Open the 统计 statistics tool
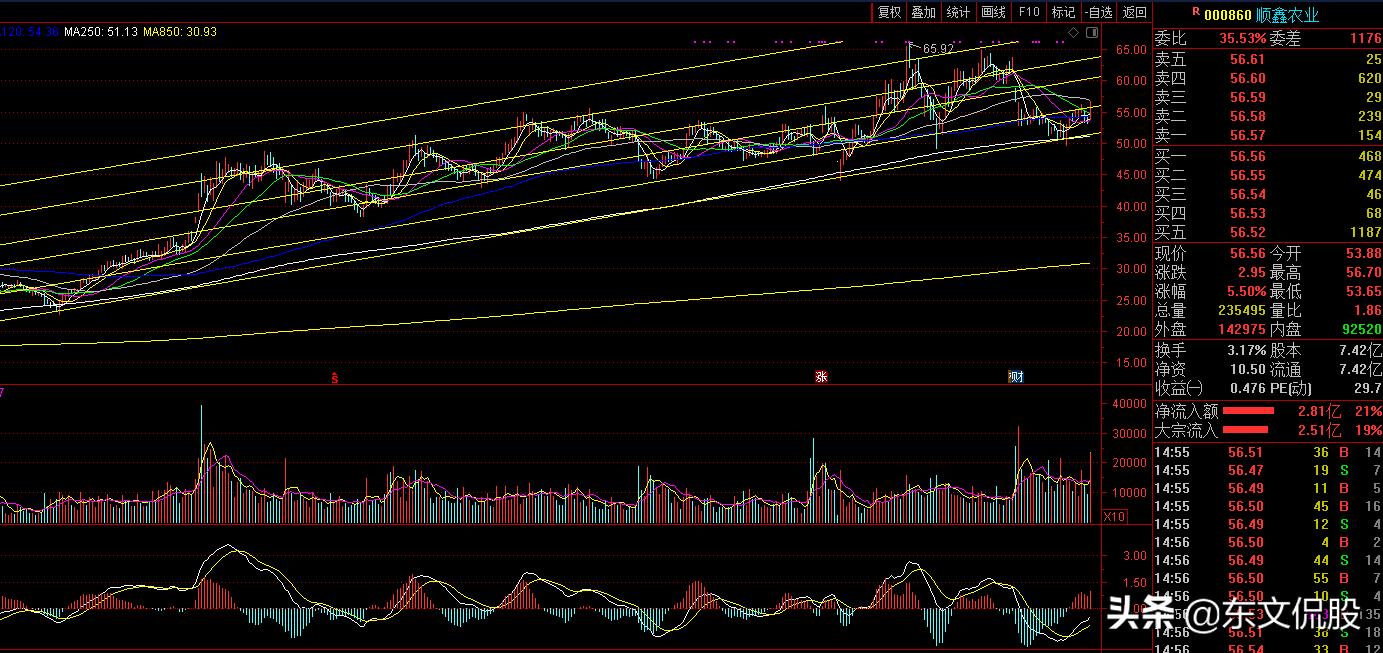This screenshot has height=653, width=1383. (x=958, y=12)
